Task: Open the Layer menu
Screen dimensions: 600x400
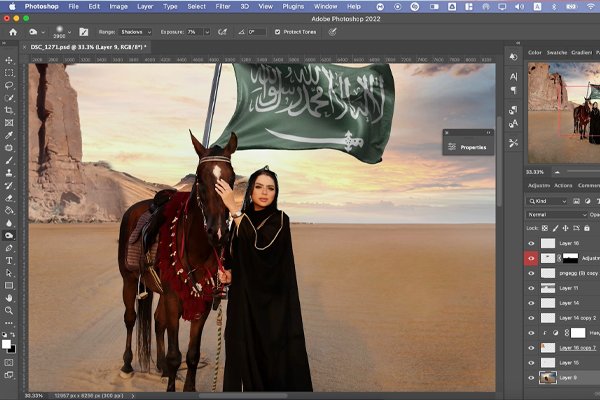Action: 145,7
